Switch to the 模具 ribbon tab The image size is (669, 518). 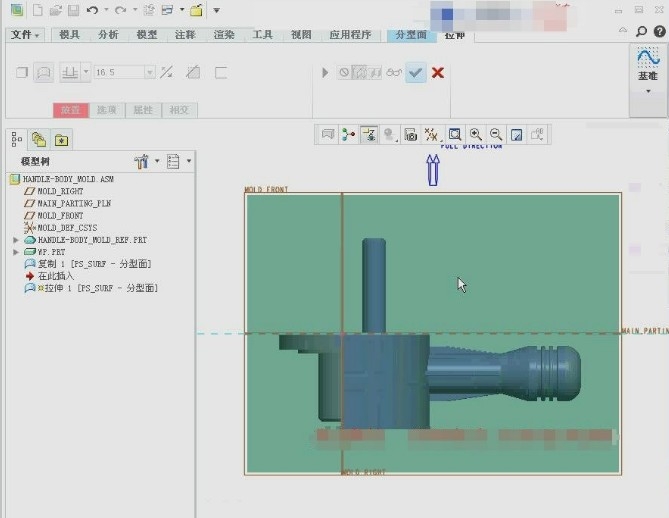click(x=70, y=35)
